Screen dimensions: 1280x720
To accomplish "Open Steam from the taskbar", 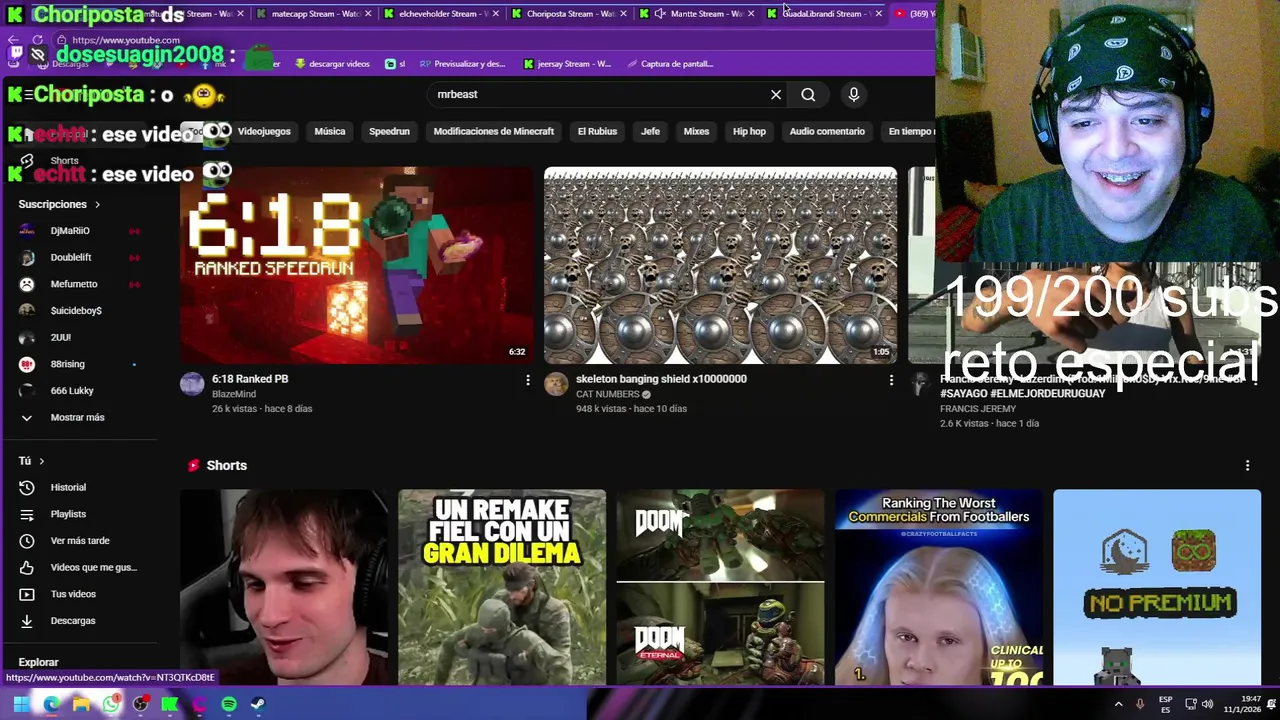I will tap(258, 704).
